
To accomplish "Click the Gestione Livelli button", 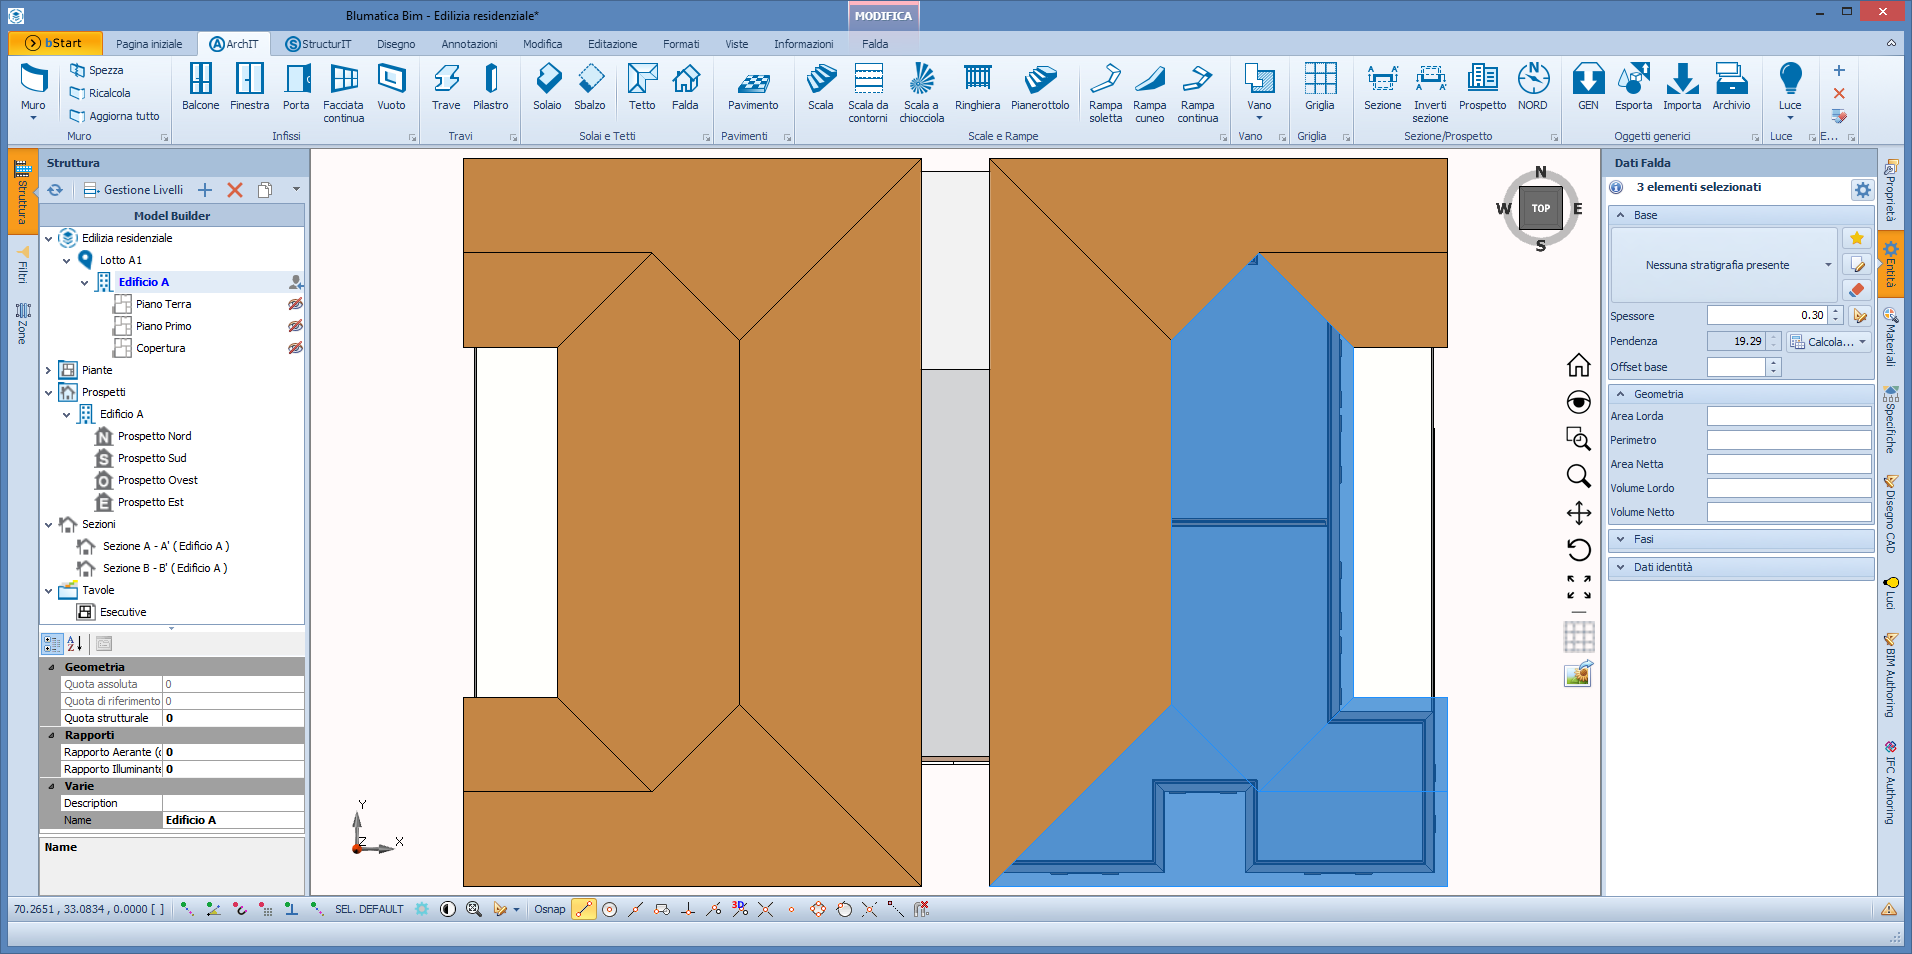I will point(133,190).
